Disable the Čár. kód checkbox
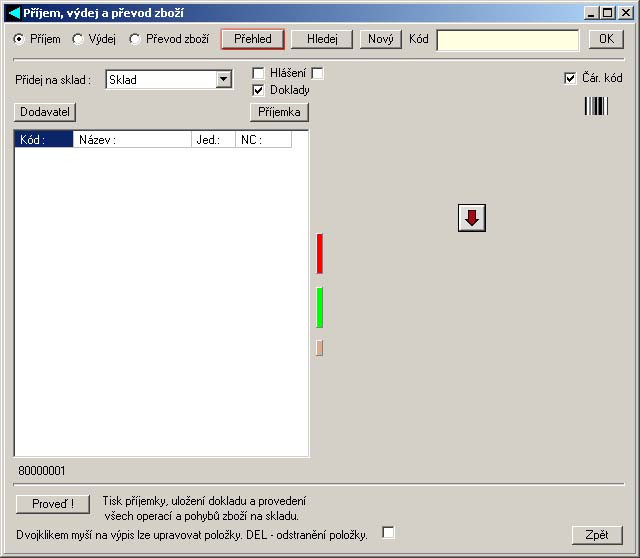This screenshot has height=558, width=640. [x=570, y=78]
